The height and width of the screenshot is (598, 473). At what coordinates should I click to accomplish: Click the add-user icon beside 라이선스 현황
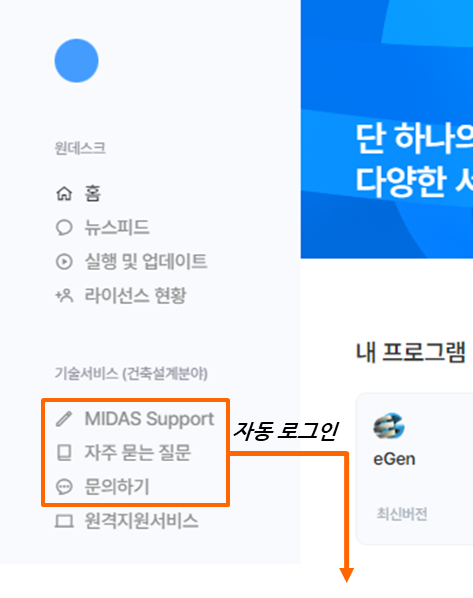point(64,296)
